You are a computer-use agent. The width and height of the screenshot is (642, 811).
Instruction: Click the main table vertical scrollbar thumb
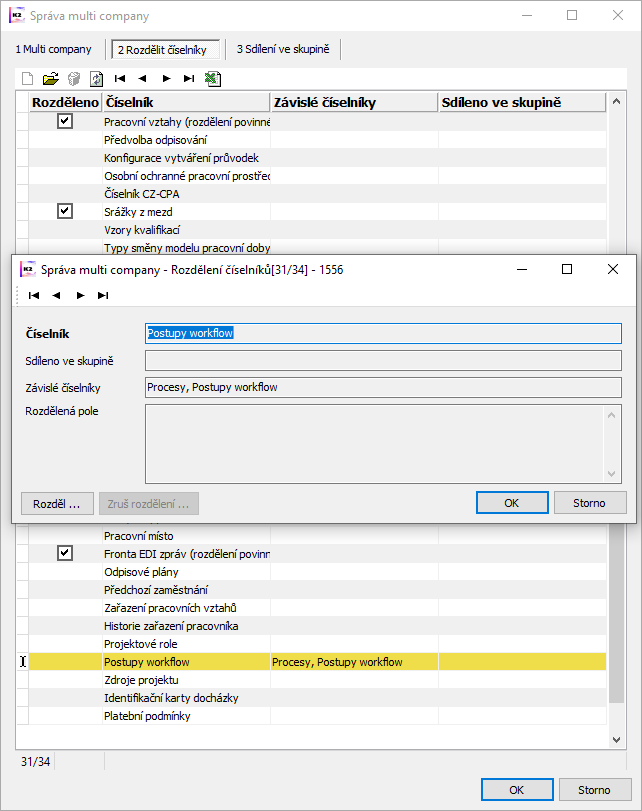(616, 613)
